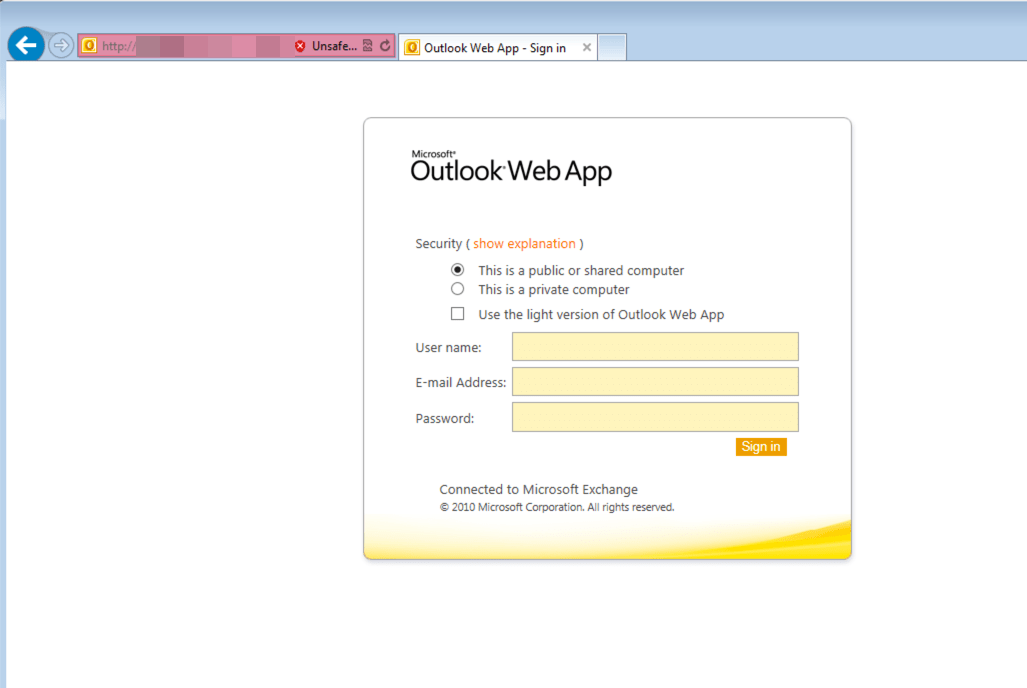Image resolution: width=1027 pixels, height=688 pixels.
Task: Click the 'Outlook Web App' logo heading
Action: (x=511, y=167)
